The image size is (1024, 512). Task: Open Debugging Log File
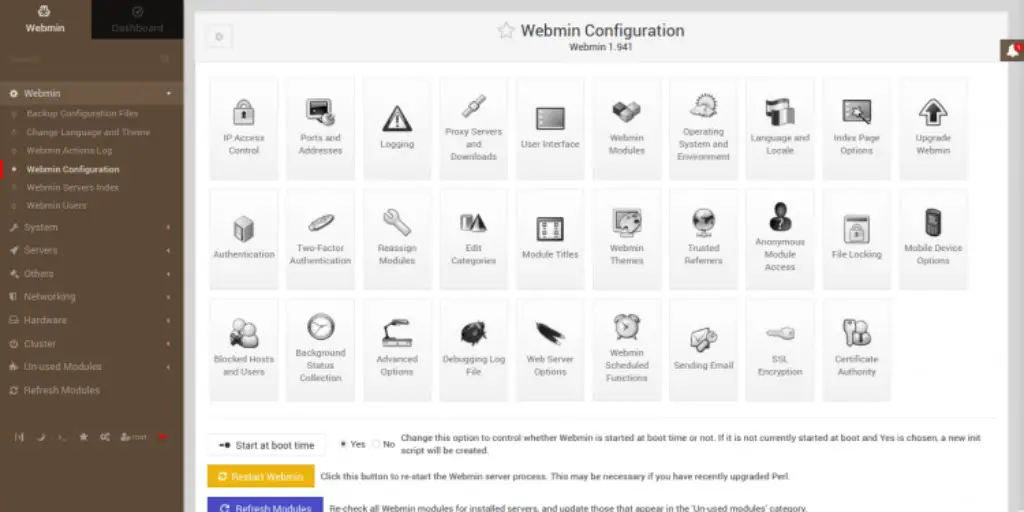(x=473, y=350)
